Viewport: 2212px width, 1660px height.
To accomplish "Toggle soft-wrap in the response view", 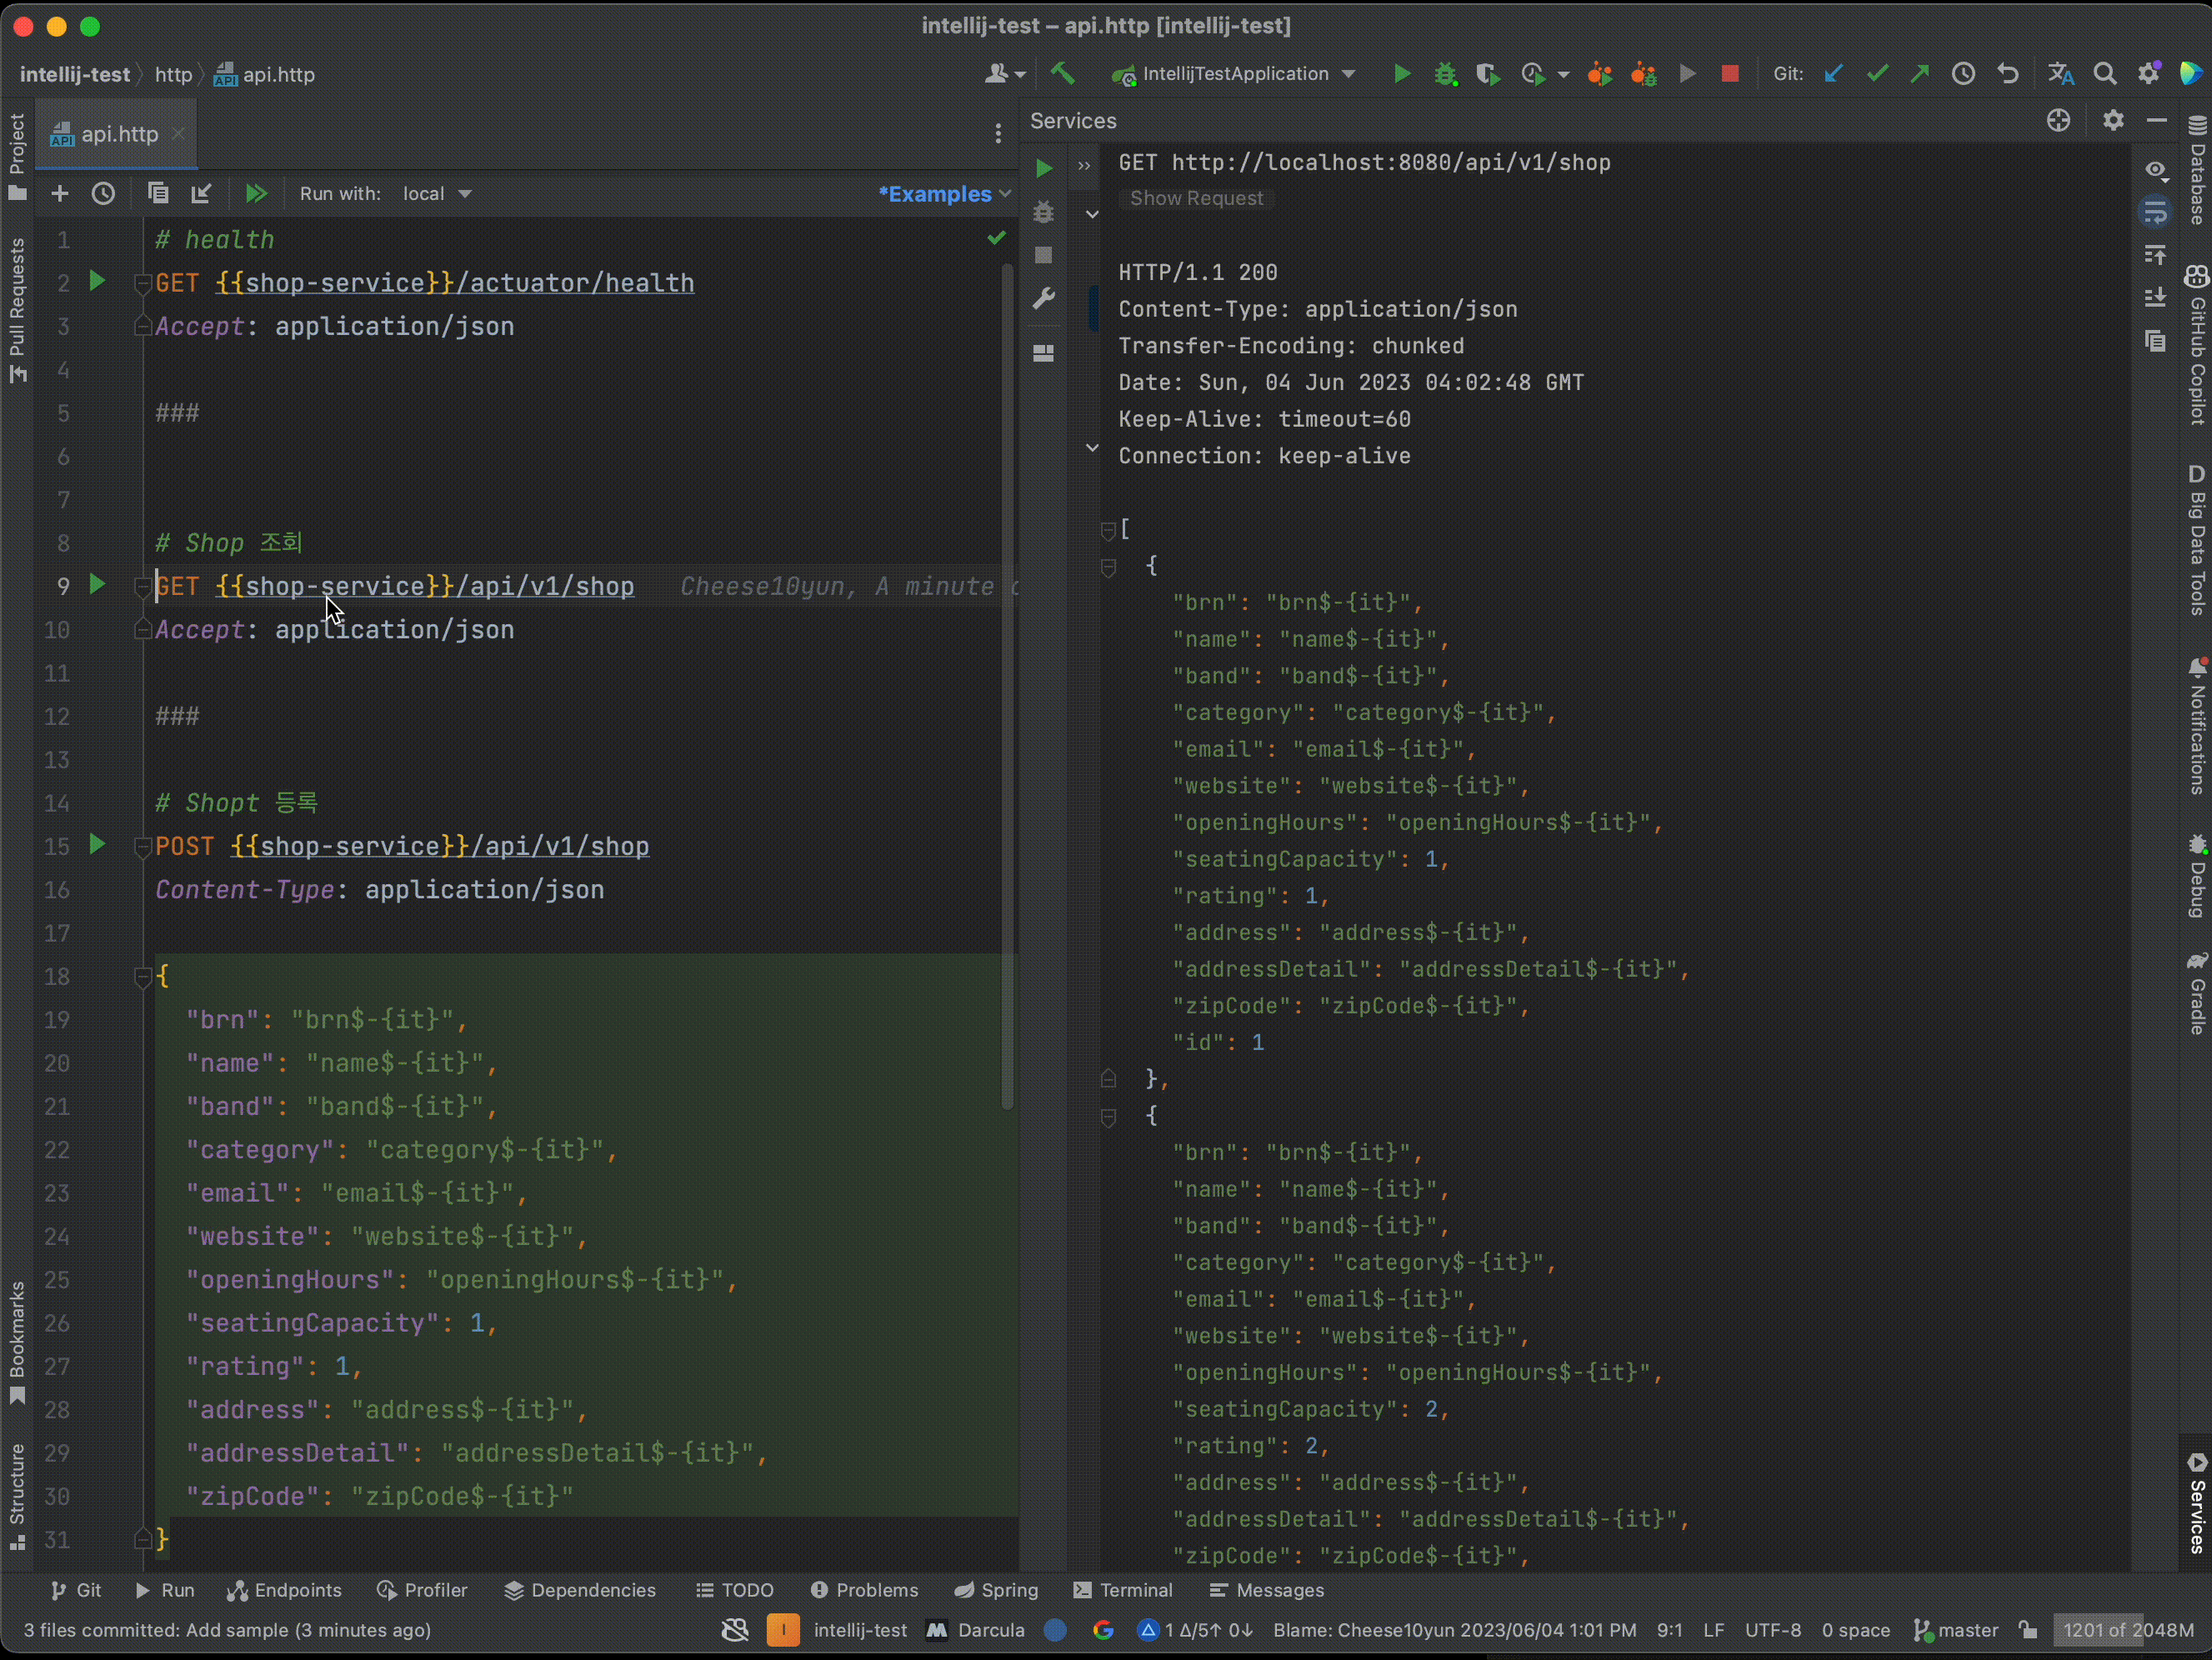I will coord(2155,212).
